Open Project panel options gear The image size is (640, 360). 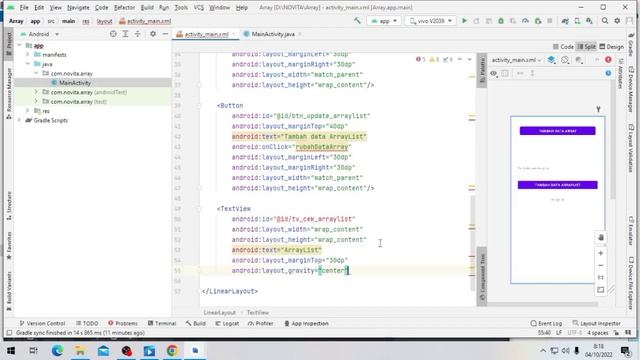[x=153, y=34]
